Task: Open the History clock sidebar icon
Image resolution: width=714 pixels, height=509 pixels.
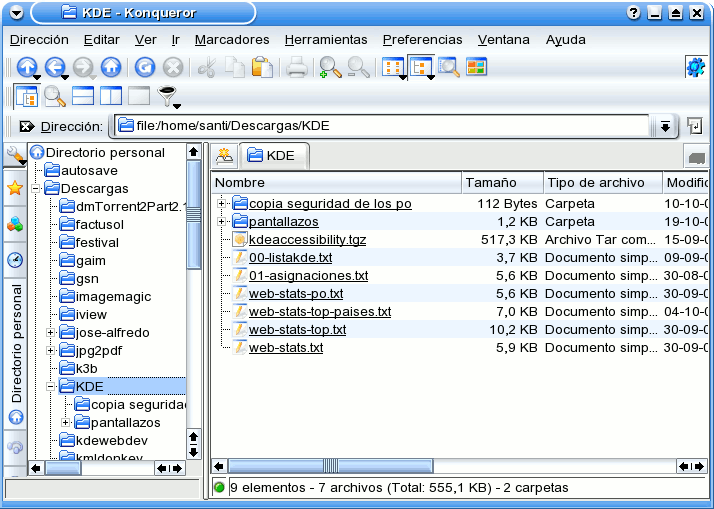Action: coord(15,259)
